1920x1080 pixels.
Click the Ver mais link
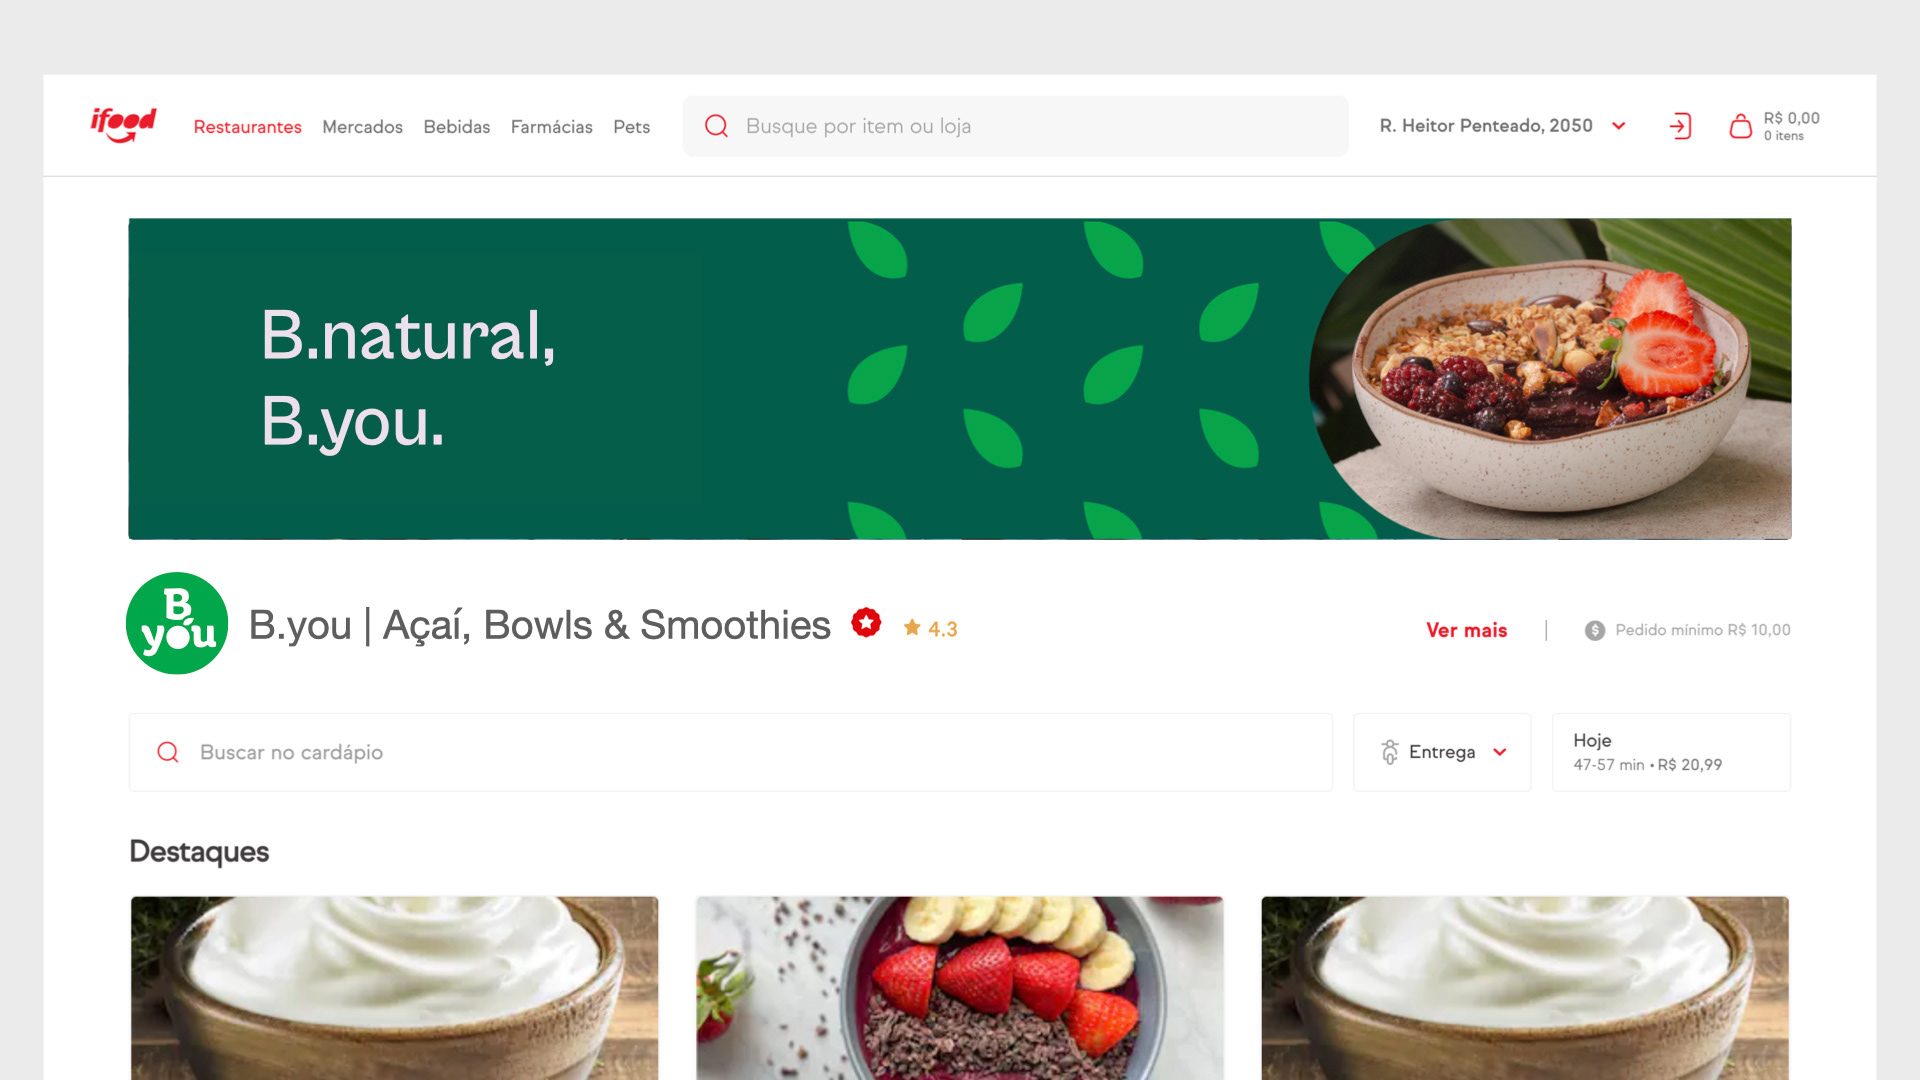click(1466, 630)
